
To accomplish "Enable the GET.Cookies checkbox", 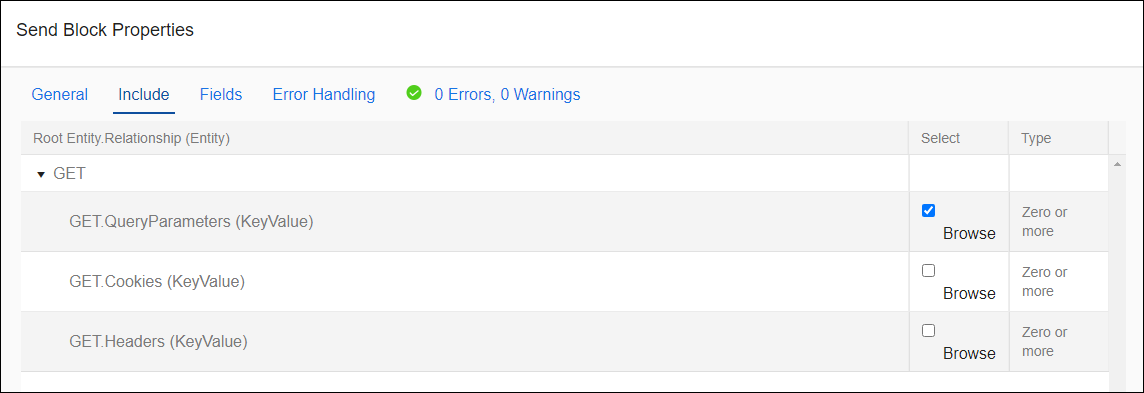I will tap(928, 271).
